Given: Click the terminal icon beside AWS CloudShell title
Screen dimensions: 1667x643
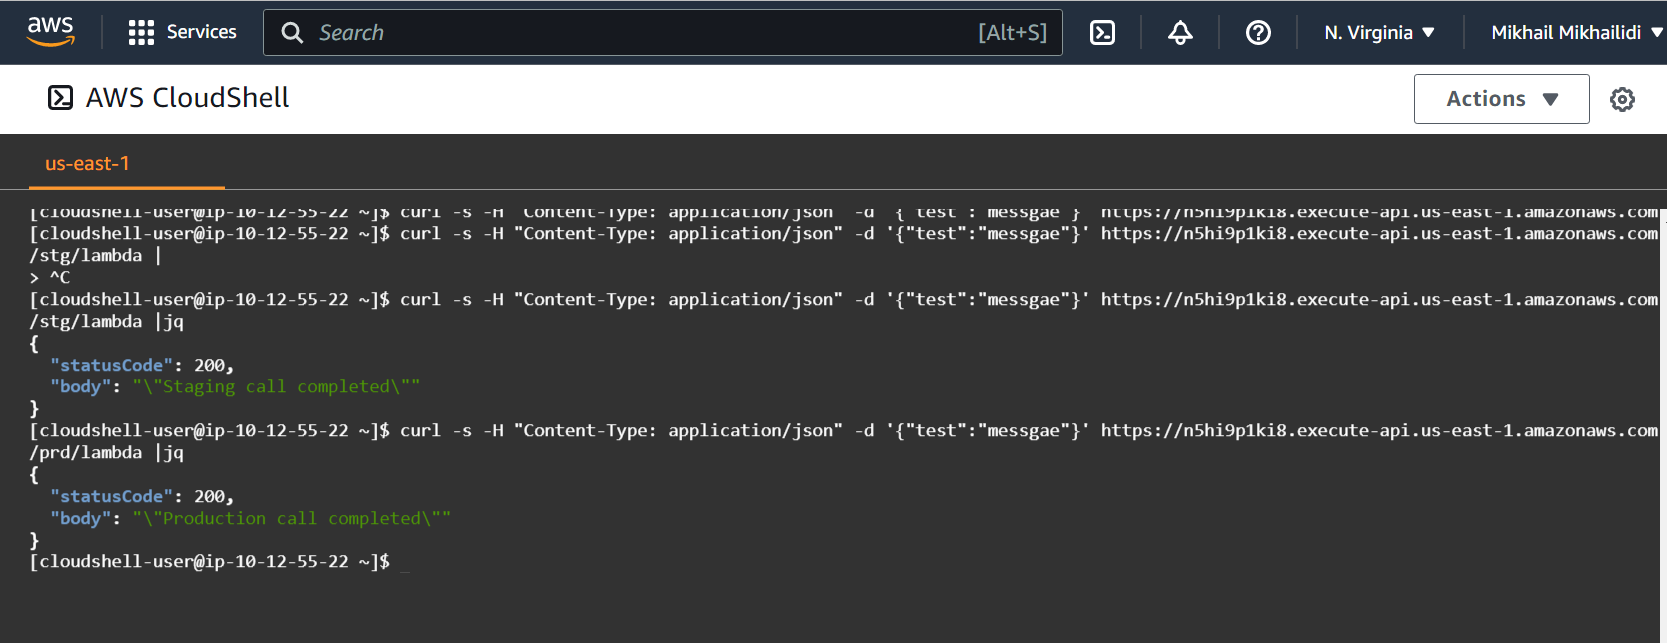Looking at the screenshot, I should [x=61, y=98].
